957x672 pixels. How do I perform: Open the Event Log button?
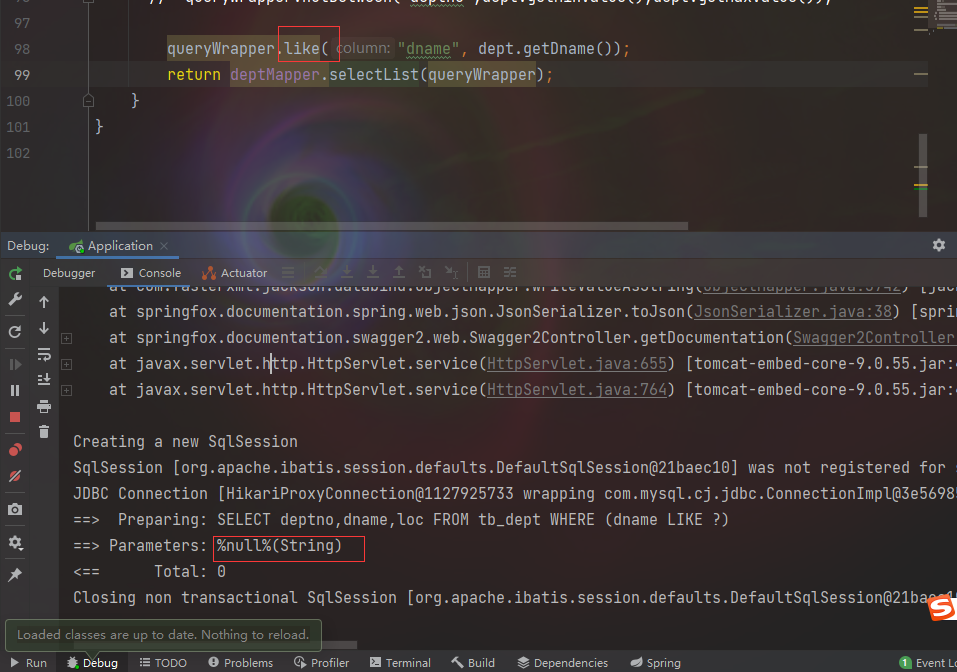(x=928, y=663)
